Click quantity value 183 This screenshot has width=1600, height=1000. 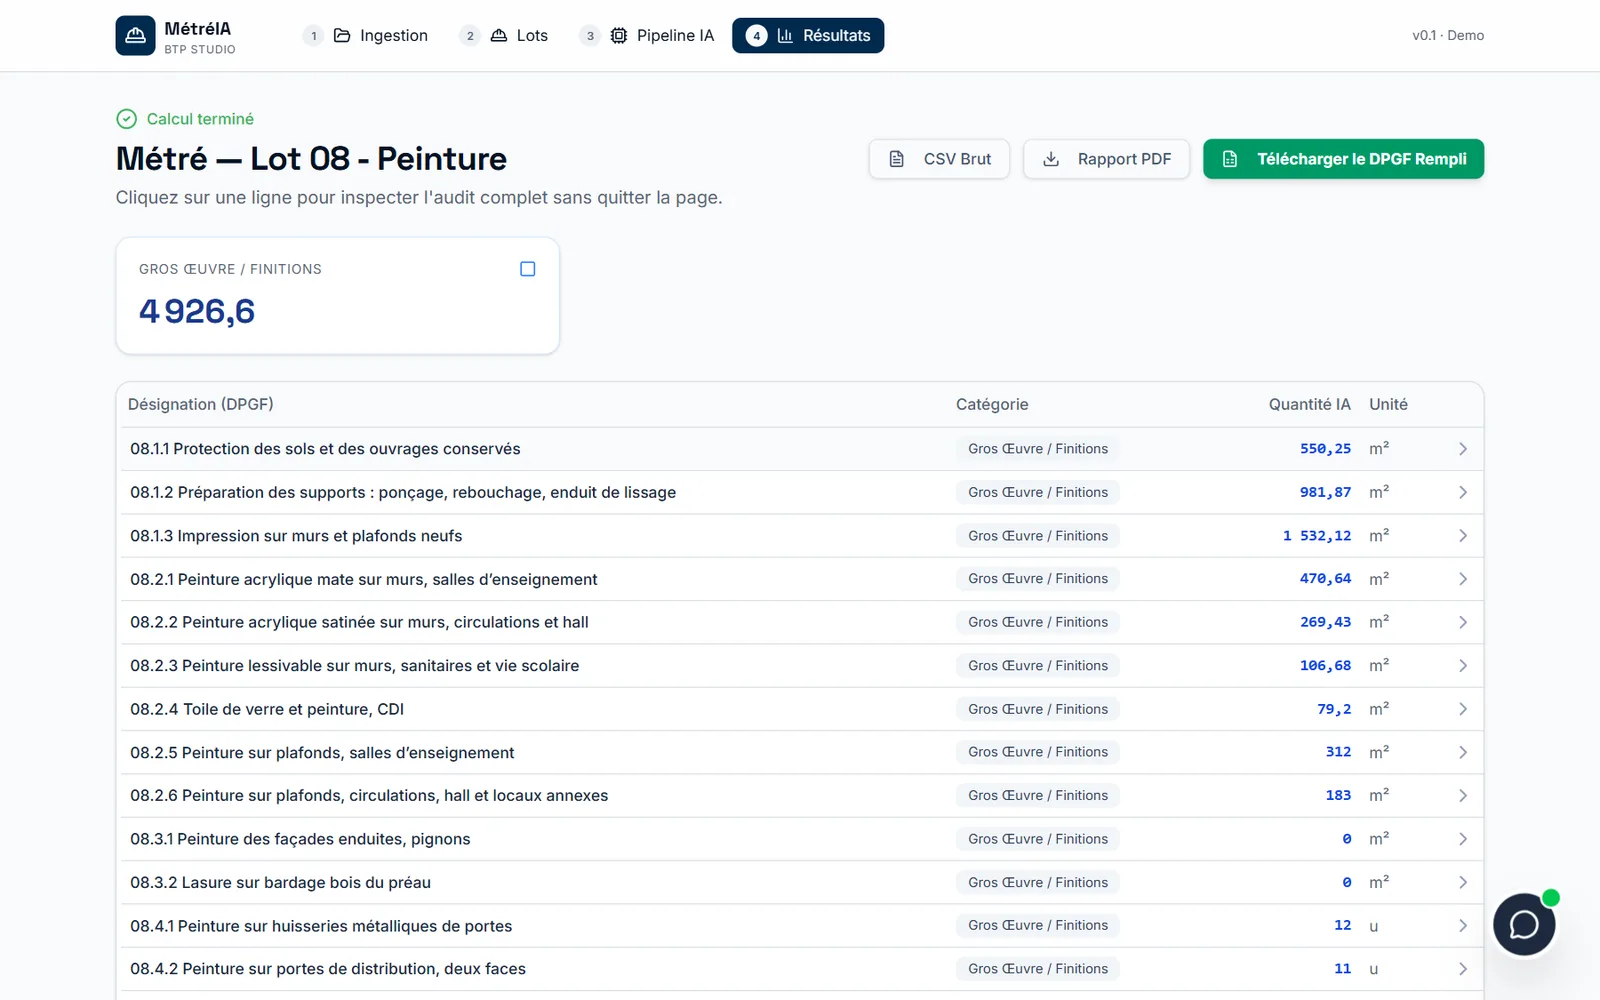(1338, 796)
